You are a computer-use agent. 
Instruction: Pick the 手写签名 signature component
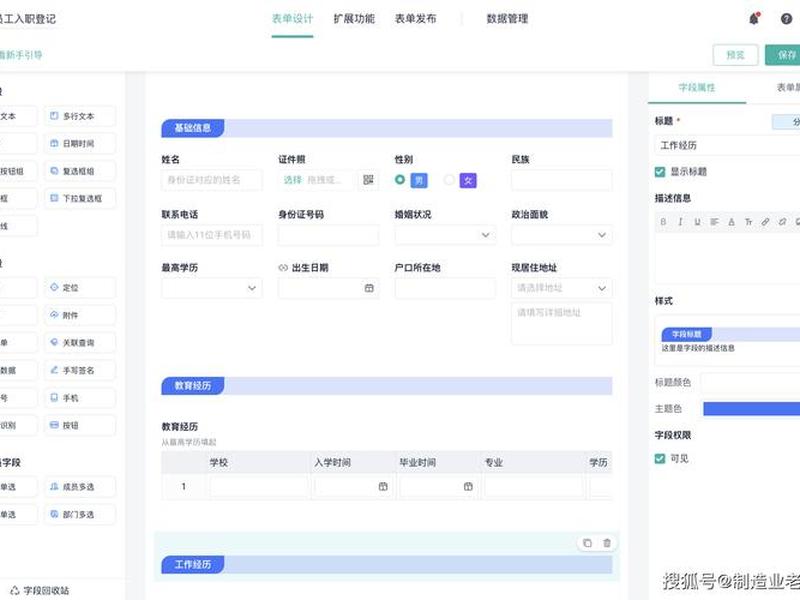(x=80, y=370)
